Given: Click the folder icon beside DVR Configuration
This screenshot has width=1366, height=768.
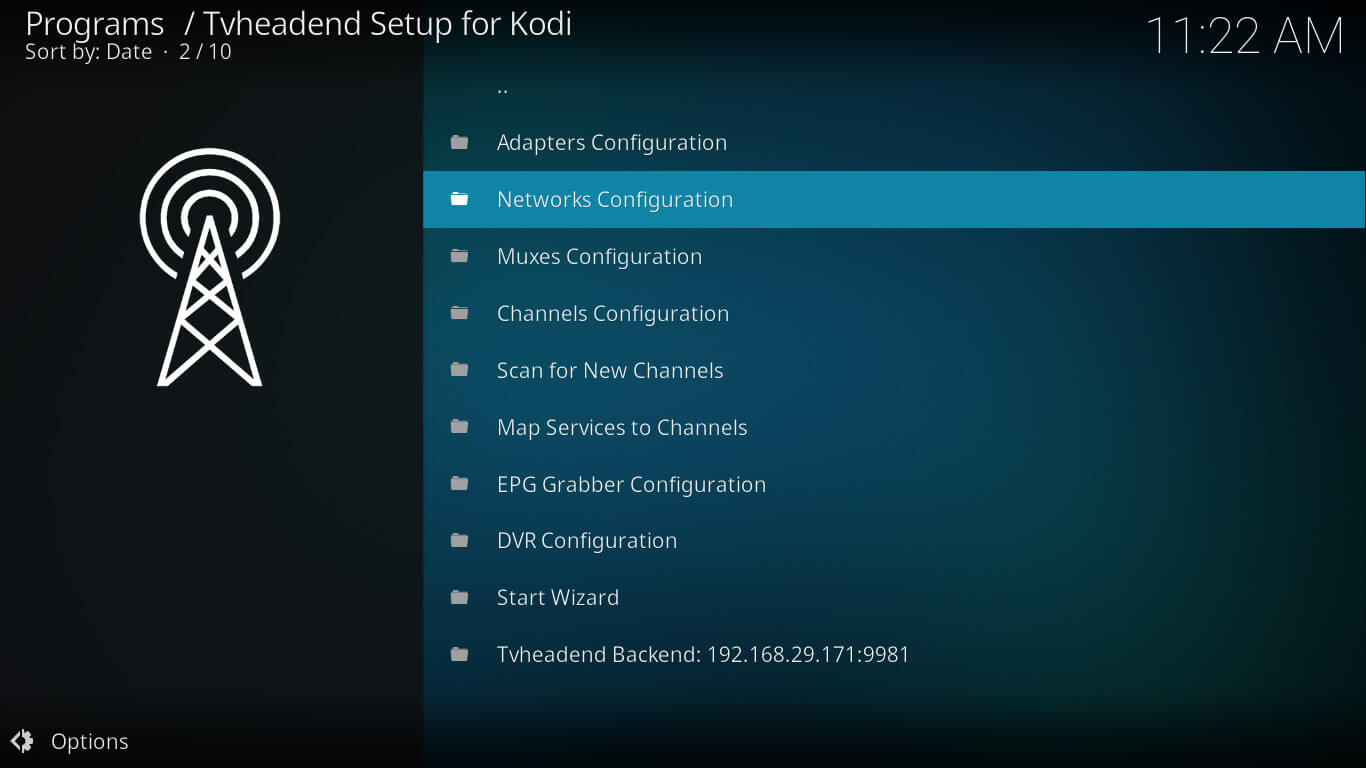Looking at the screenshot, I should click(460, 540).
